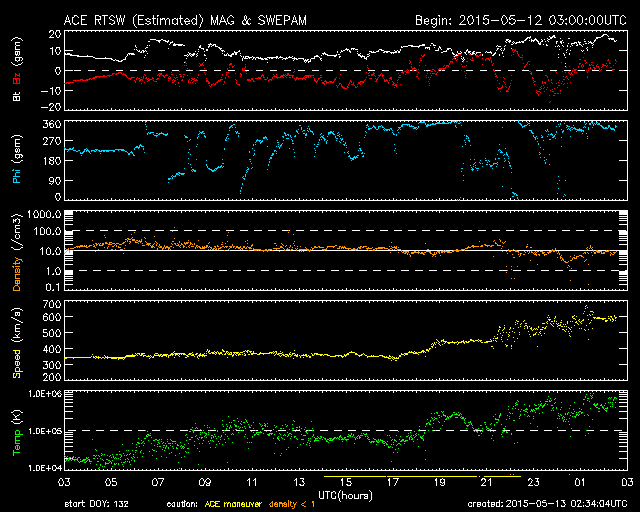Click the '21' hour tick label
The height and width of the screenshot is (512, 640).
[x=487, y=482]
